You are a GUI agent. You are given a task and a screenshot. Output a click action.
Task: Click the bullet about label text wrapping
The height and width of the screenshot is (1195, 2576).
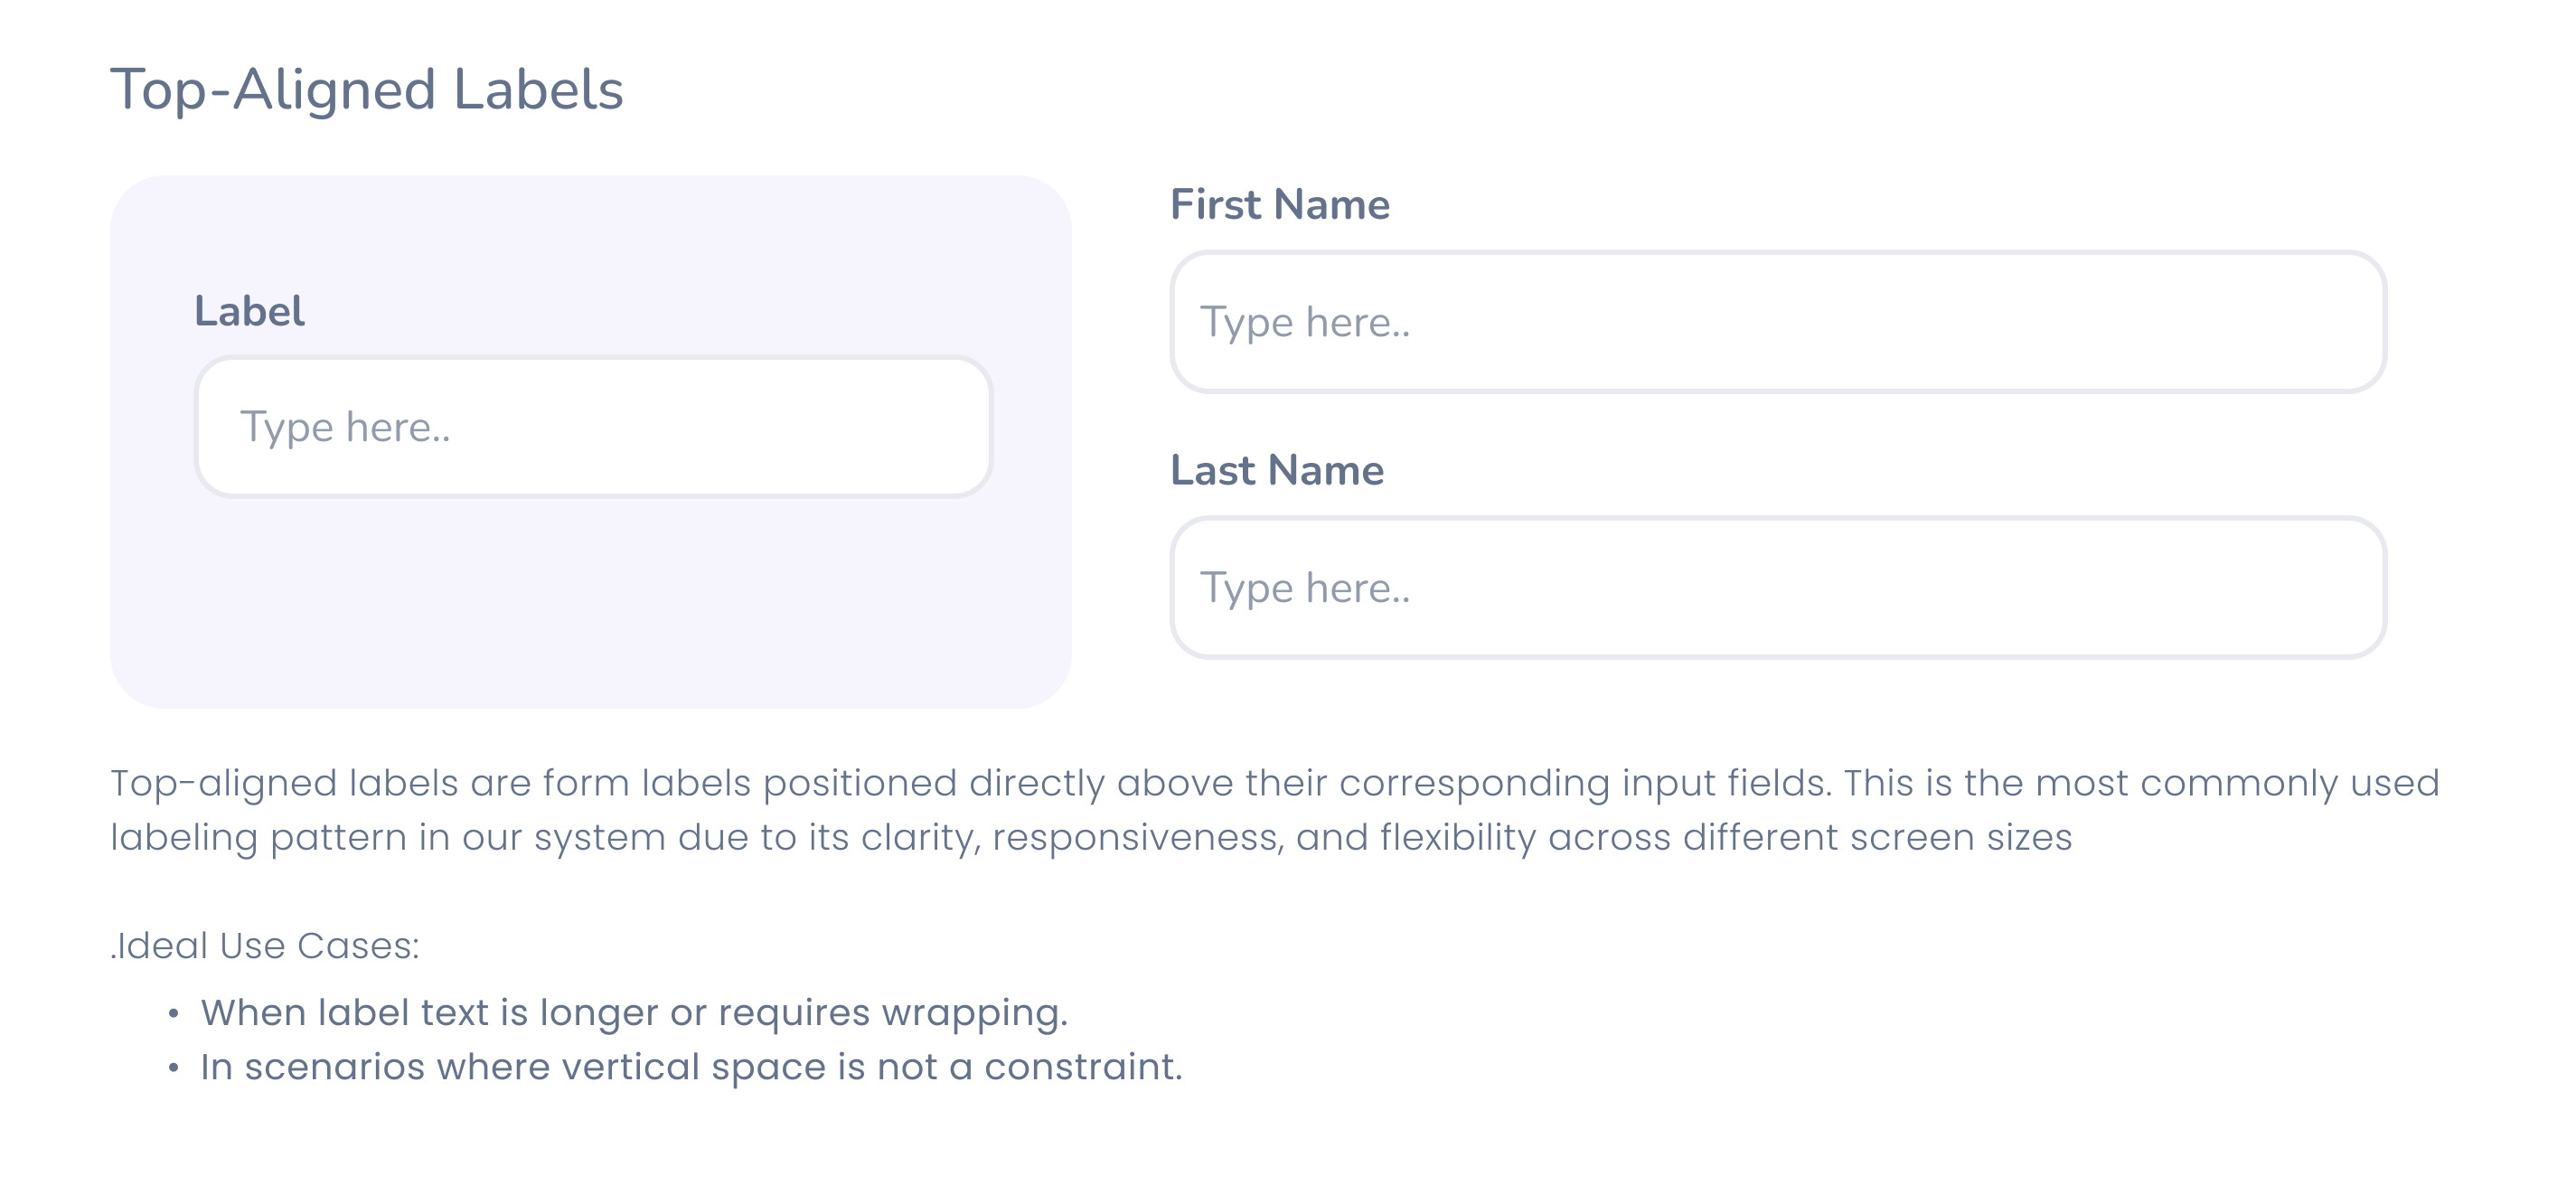(634, 1013)
